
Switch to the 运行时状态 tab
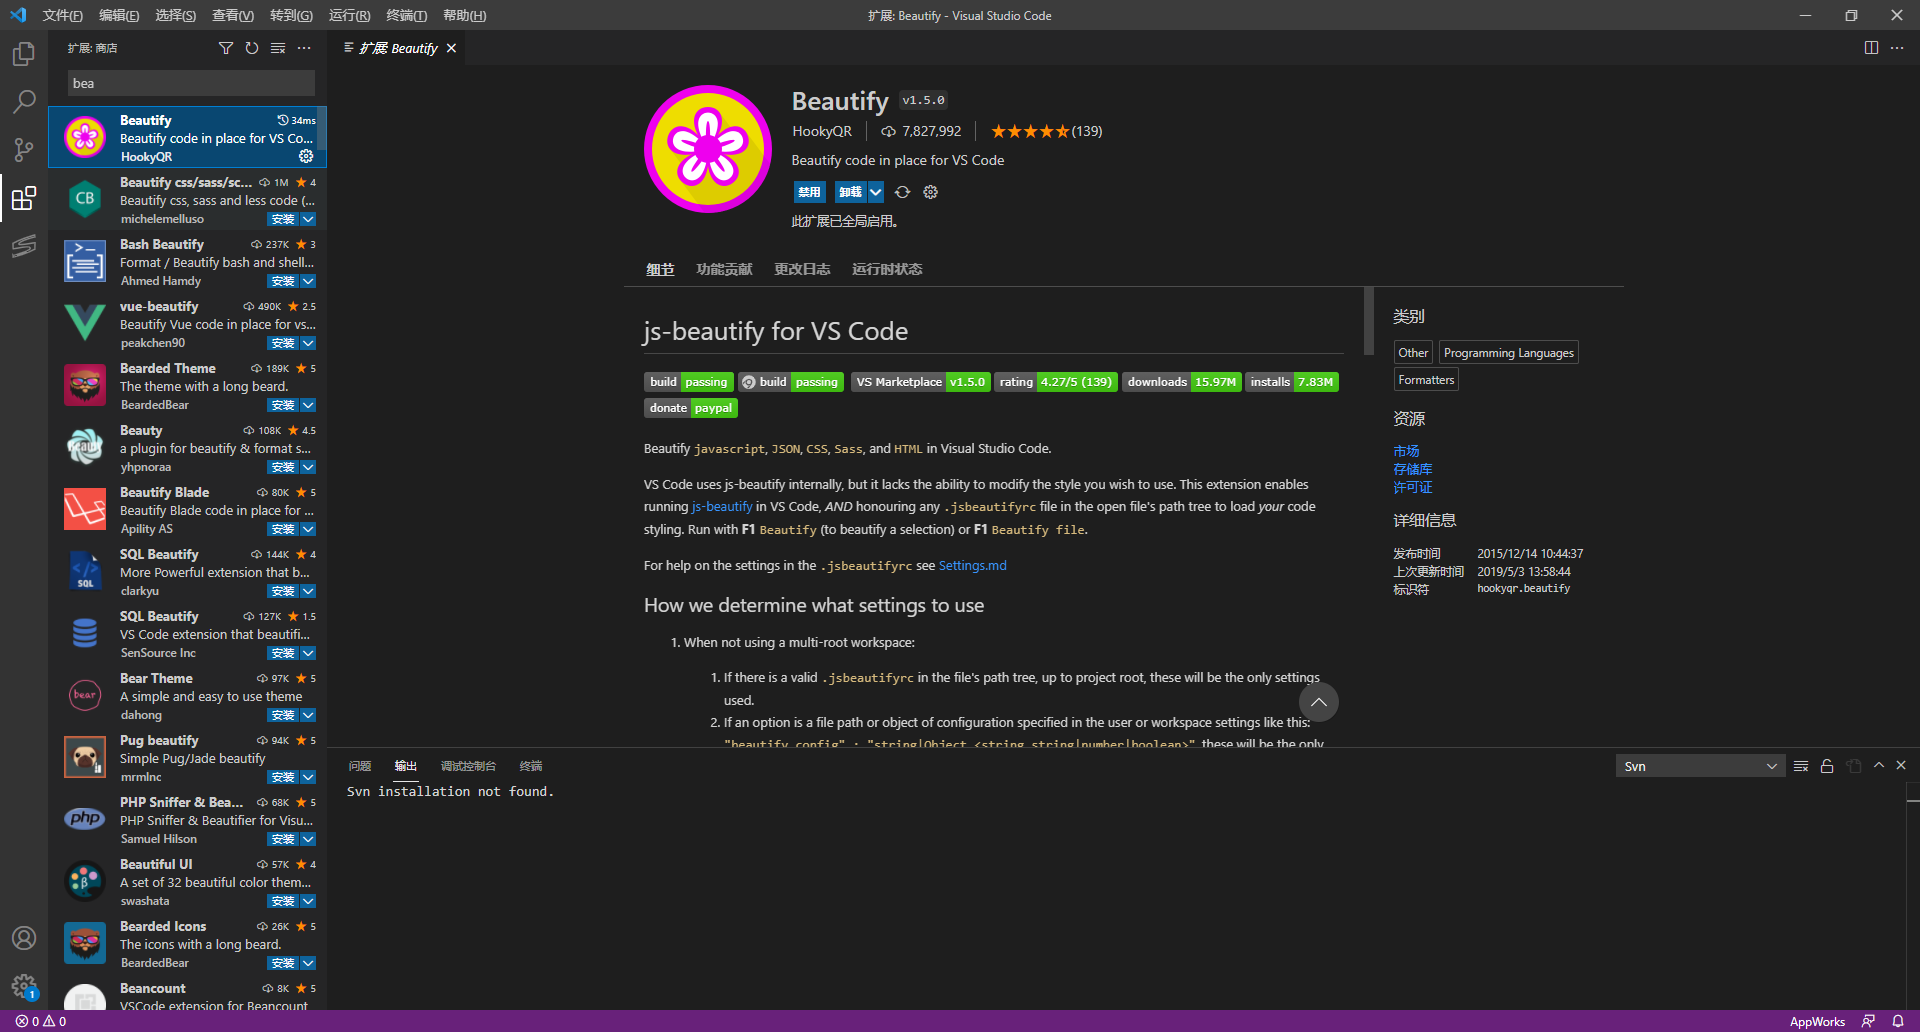(887, 269)
